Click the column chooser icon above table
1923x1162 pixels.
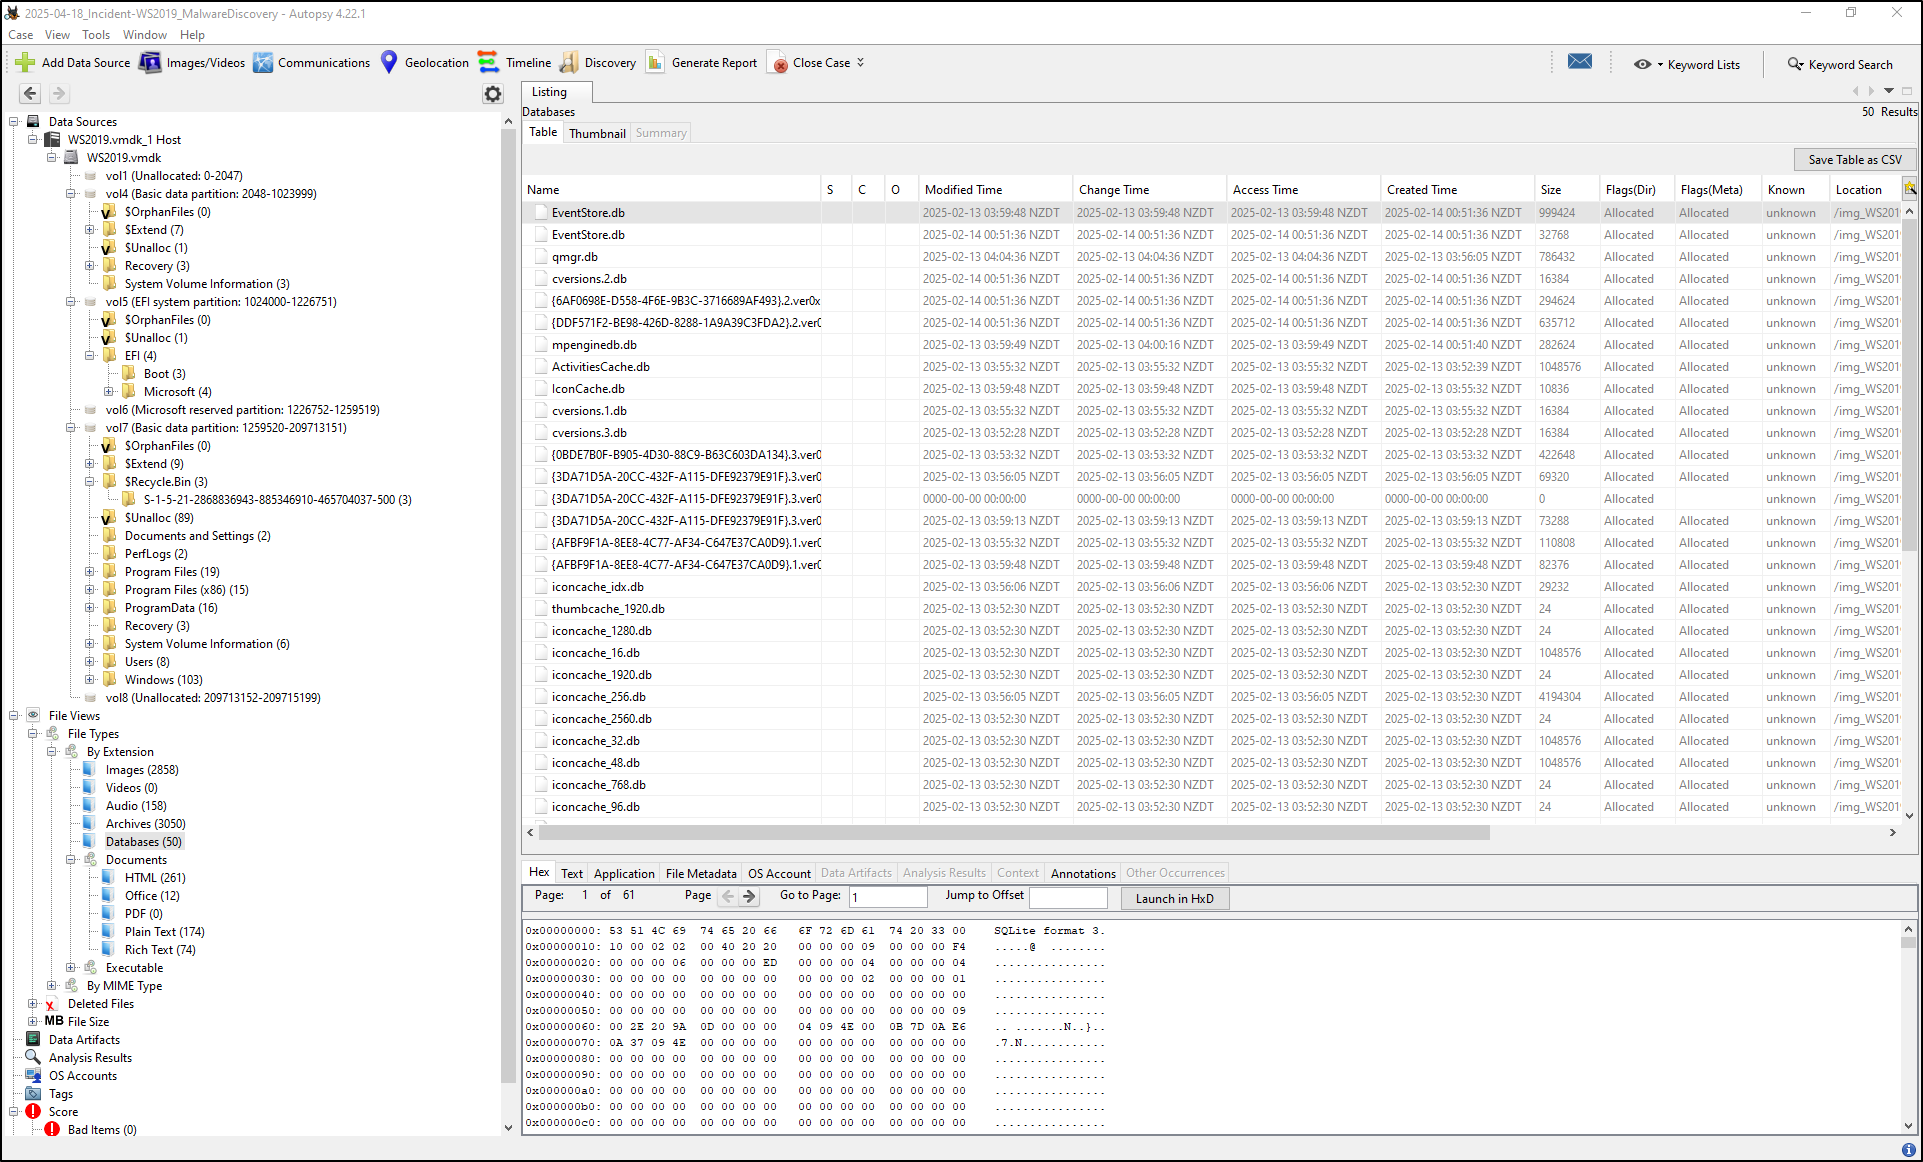tap(1910, 188)
